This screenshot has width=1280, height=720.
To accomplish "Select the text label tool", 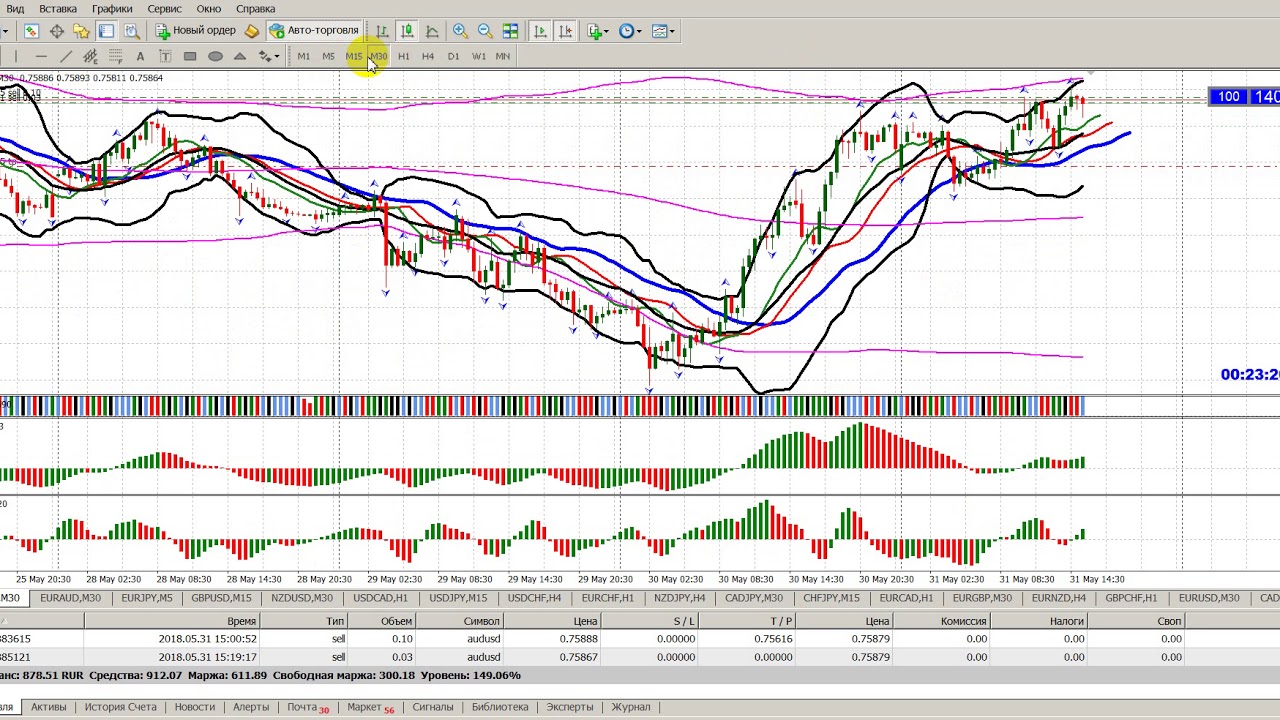I will pos(165,56).
